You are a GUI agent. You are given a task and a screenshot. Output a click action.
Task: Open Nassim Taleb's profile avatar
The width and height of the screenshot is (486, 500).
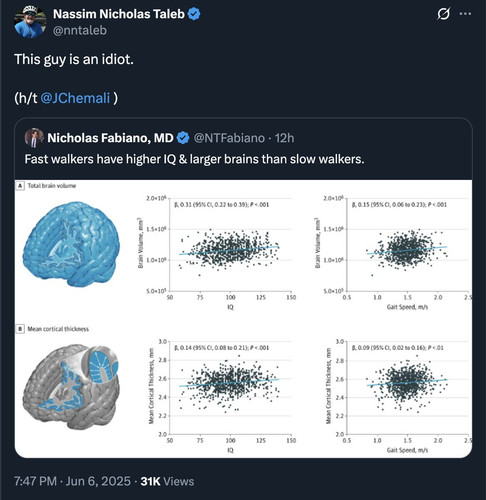pos(30,22)
